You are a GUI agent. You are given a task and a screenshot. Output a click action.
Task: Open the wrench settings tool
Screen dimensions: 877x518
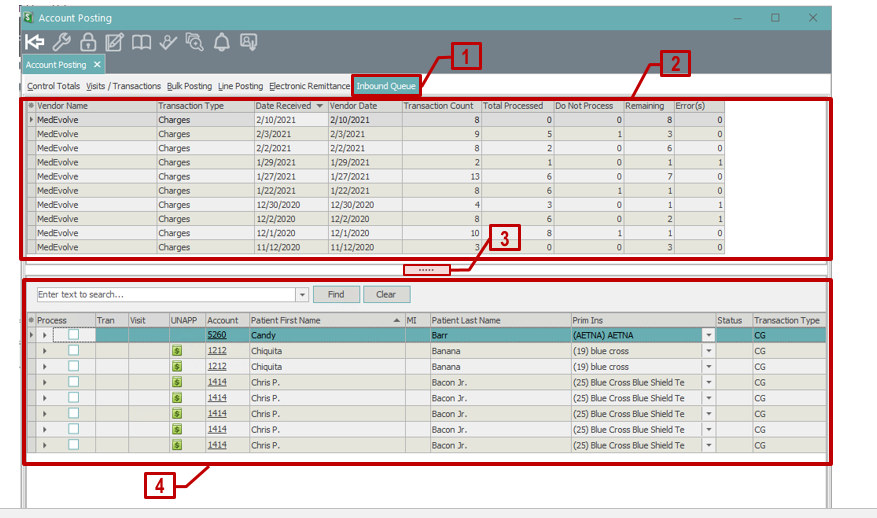(x=62, y=41)
